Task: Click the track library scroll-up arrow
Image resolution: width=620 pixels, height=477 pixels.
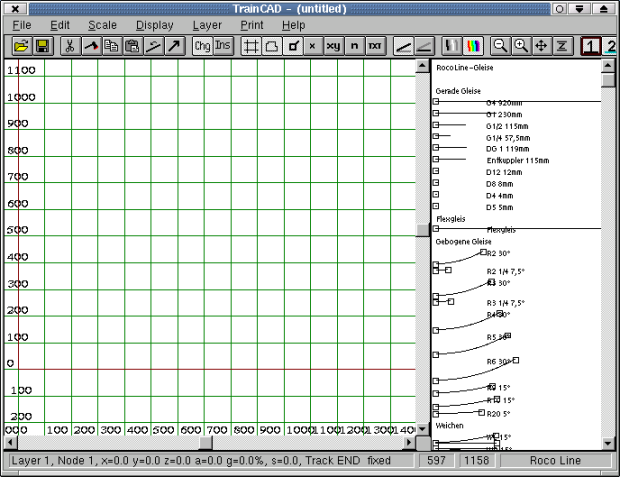Action: [608, 66]
